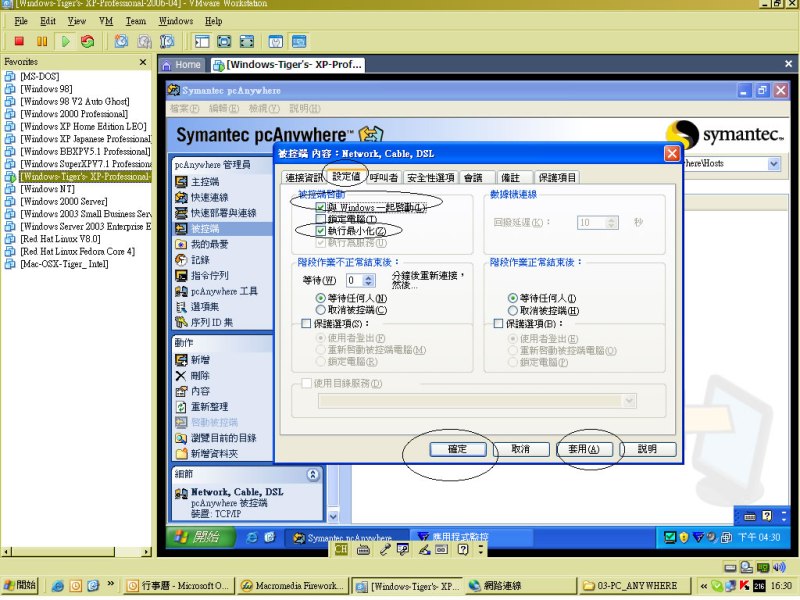Screen dimensions: 800x600
Task: Click the Favorites panel horizontal scrollbar
Action: [77, 552]
